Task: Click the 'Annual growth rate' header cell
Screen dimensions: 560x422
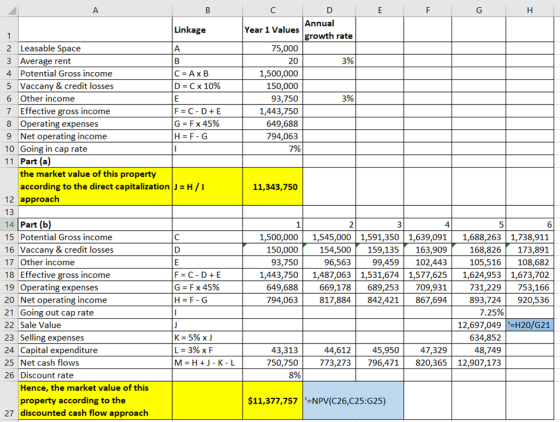Action: (x=329, y=29)
